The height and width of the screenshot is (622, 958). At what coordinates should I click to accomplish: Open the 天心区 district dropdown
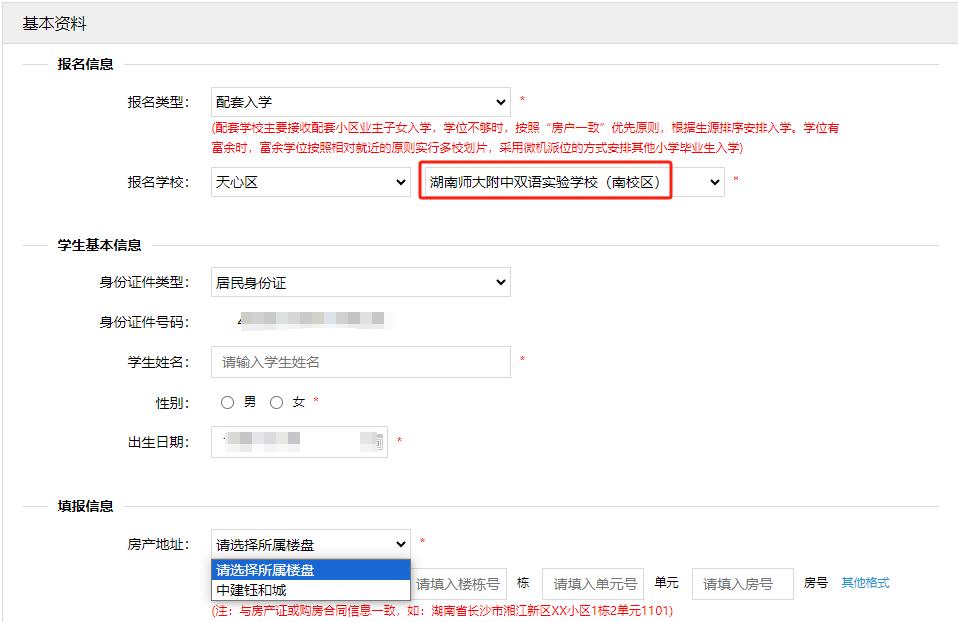(310, 182)
